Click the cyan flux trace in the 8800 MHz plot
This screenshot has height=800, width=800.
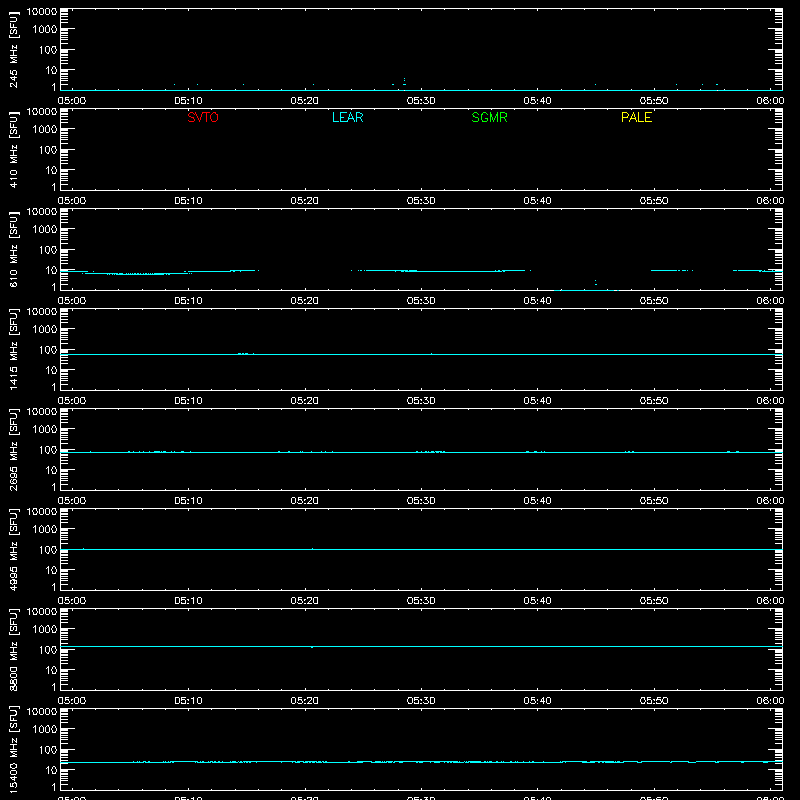(421, 646)
